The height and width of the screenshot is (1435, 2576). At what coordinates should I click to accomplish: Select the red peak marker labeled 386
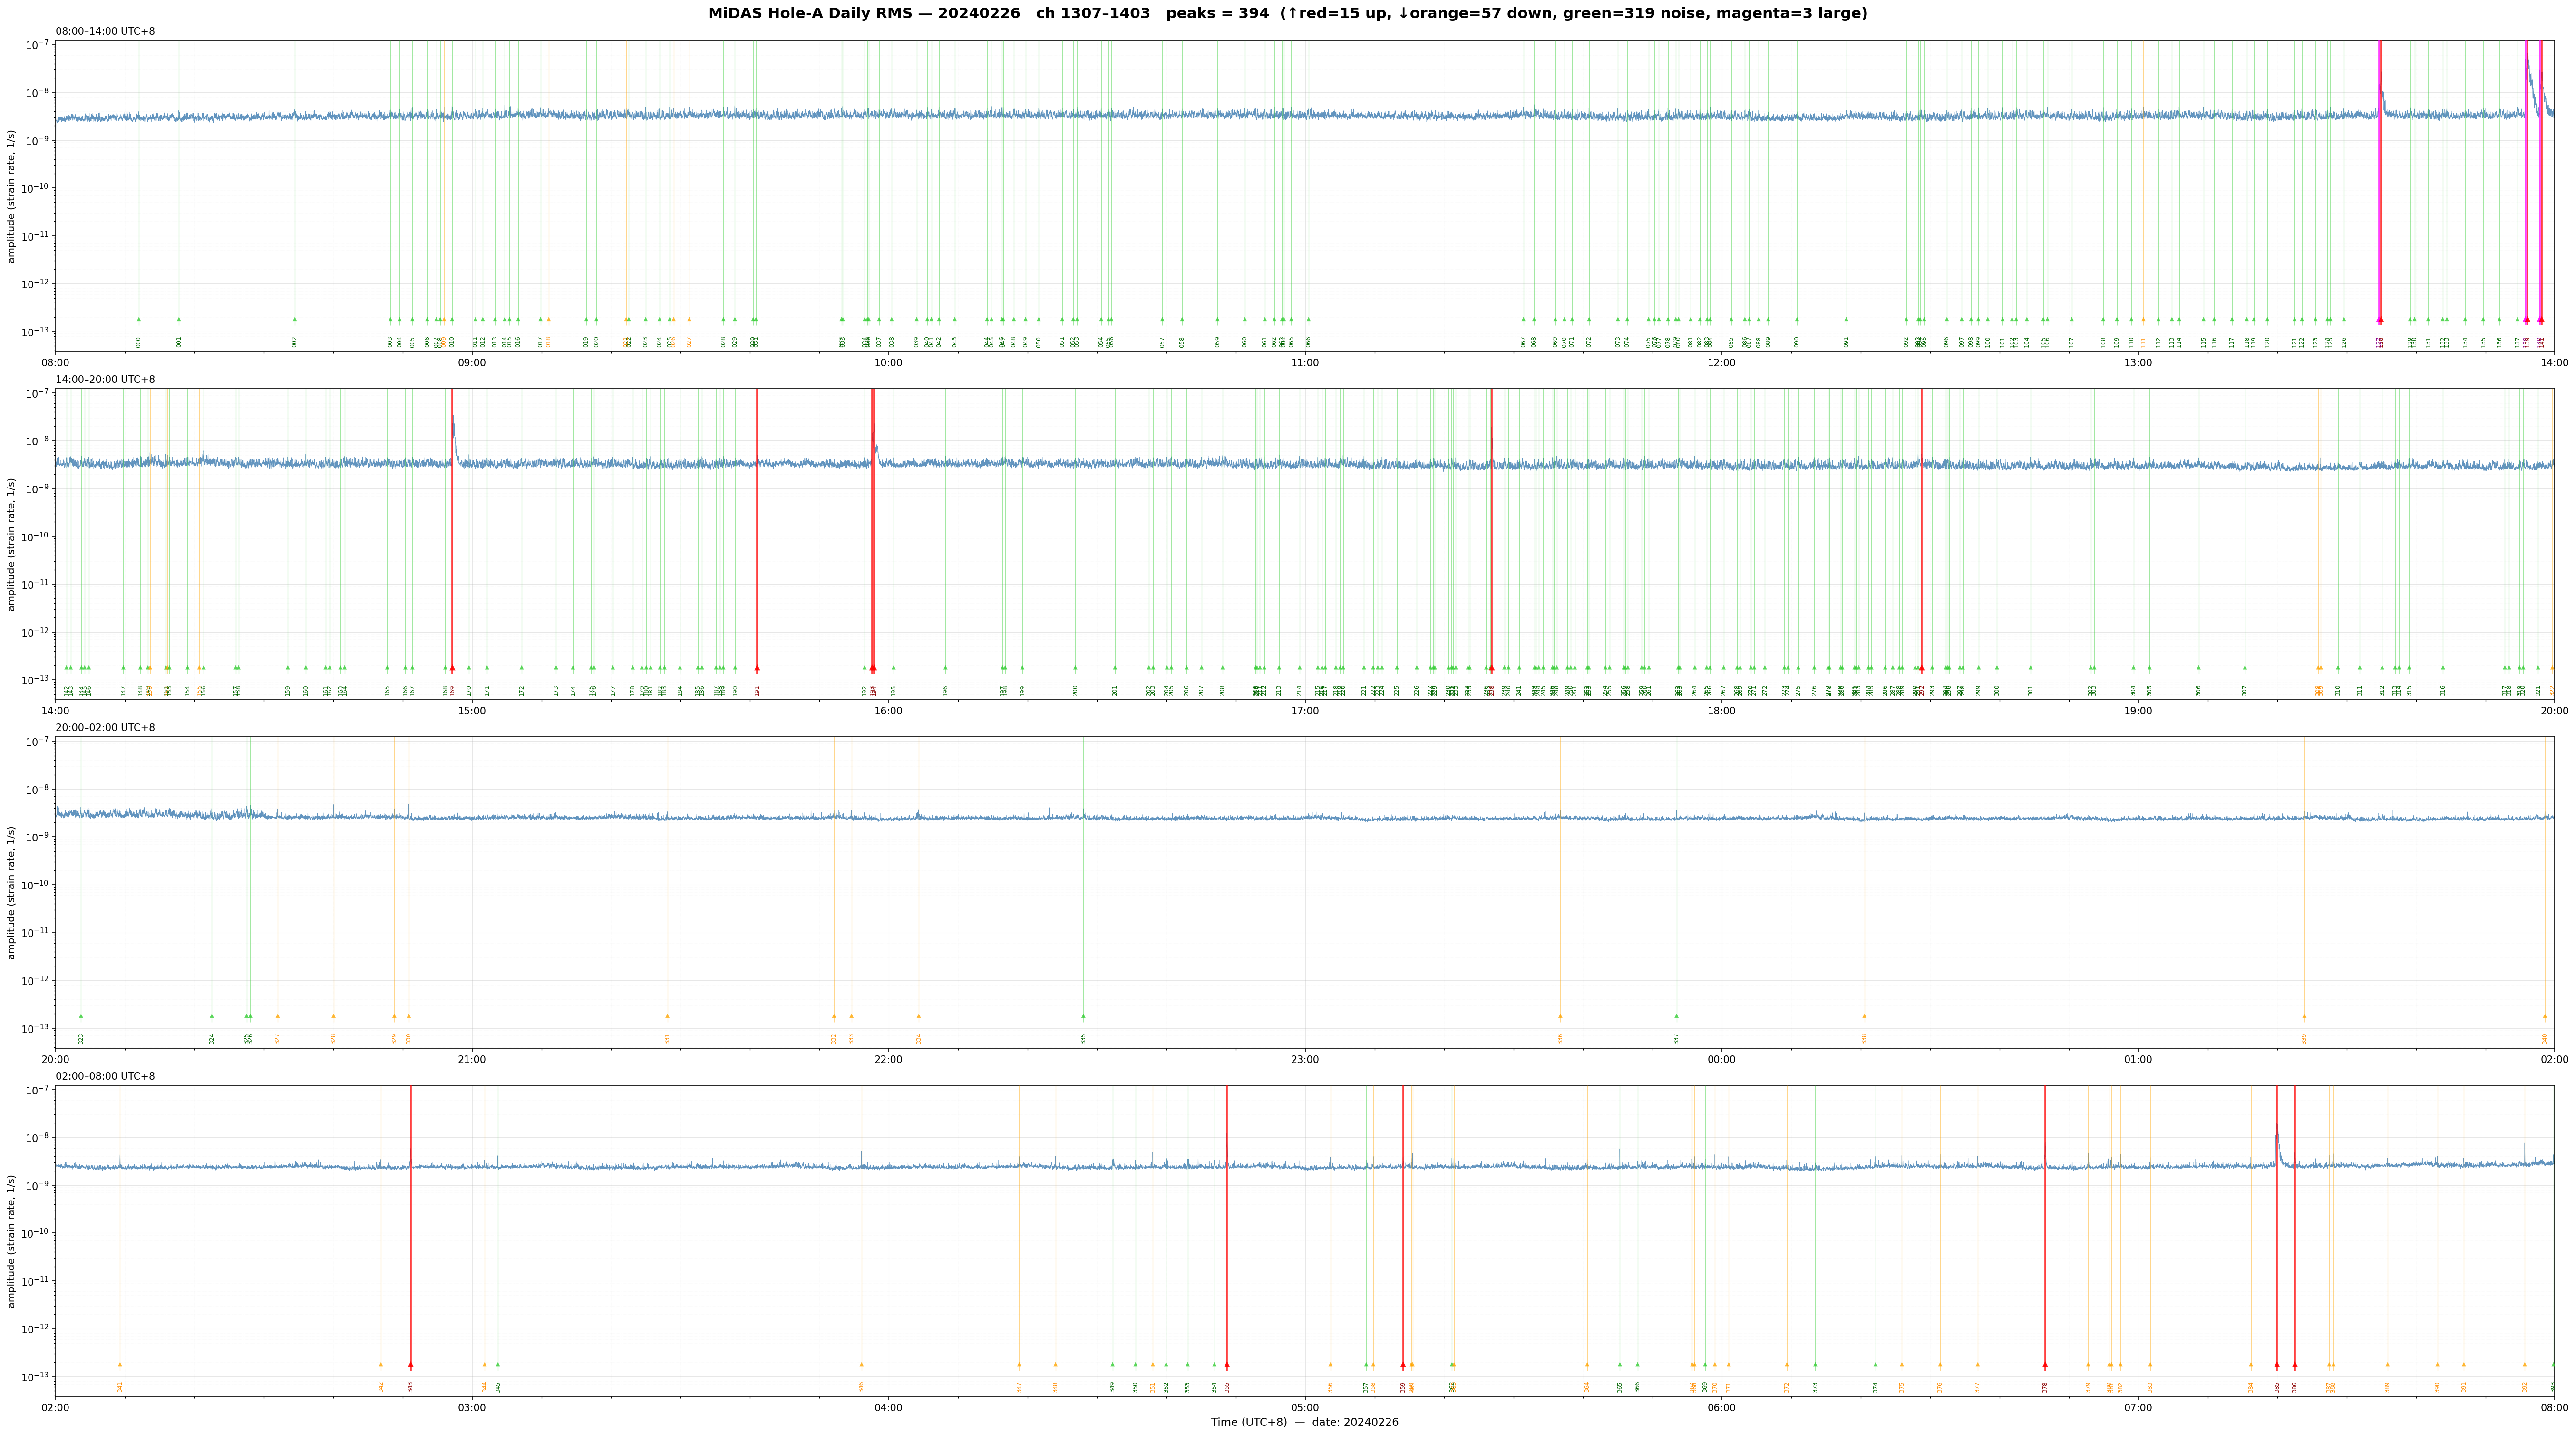[2295, 1364]
